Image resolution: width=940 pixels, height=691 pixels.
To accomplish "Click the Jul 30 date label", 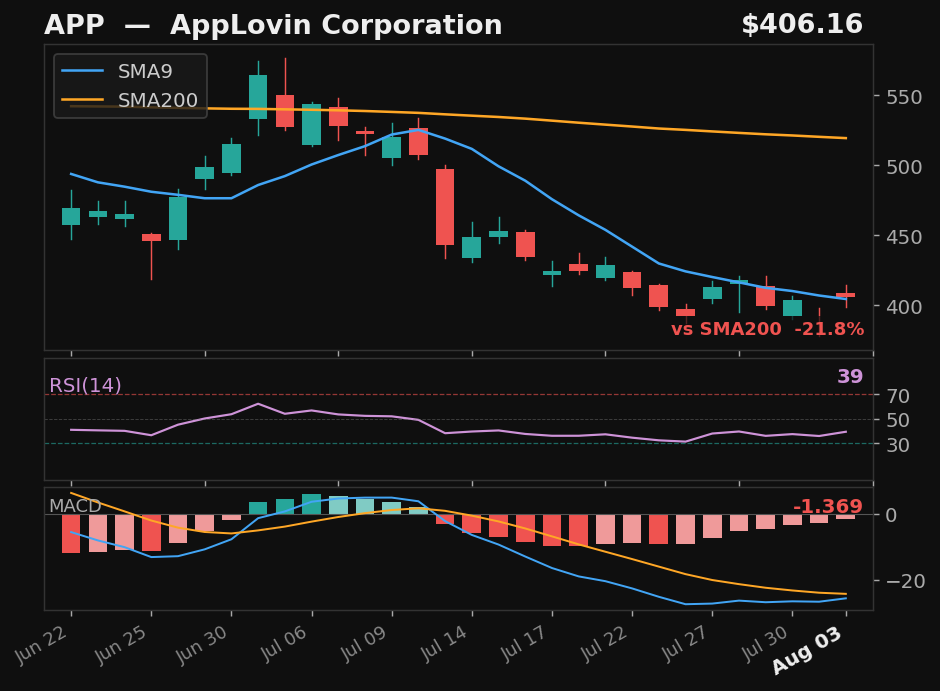I will [764, 644].
